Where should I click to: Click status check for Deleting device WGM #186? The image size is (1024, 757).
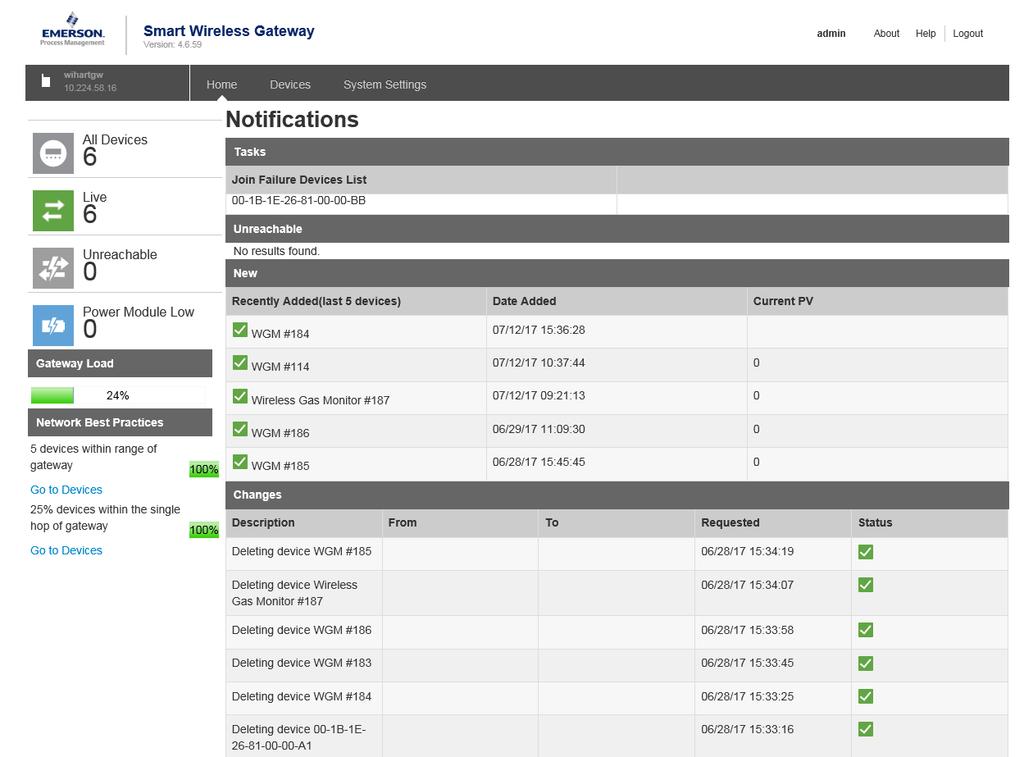click(x=866, y=630)
